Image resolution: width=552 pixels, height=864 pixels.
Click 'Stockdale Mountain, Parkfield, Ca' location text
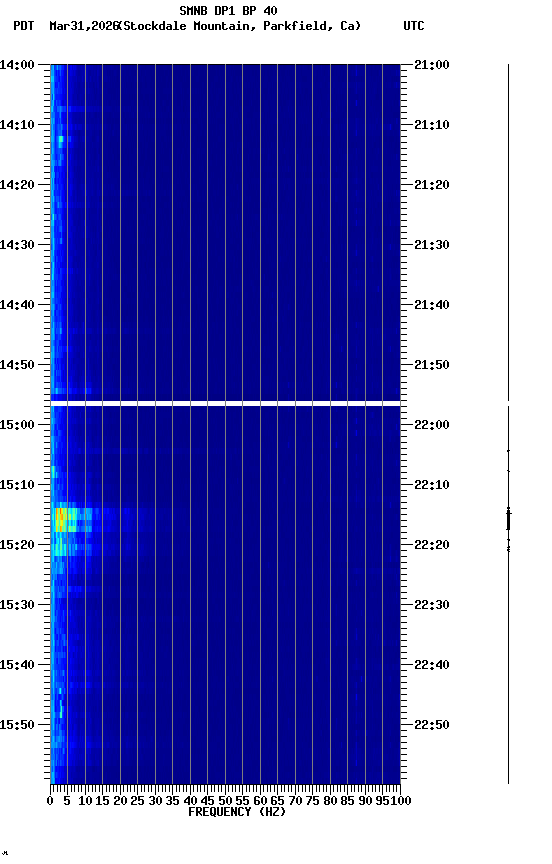click(239, 26)
